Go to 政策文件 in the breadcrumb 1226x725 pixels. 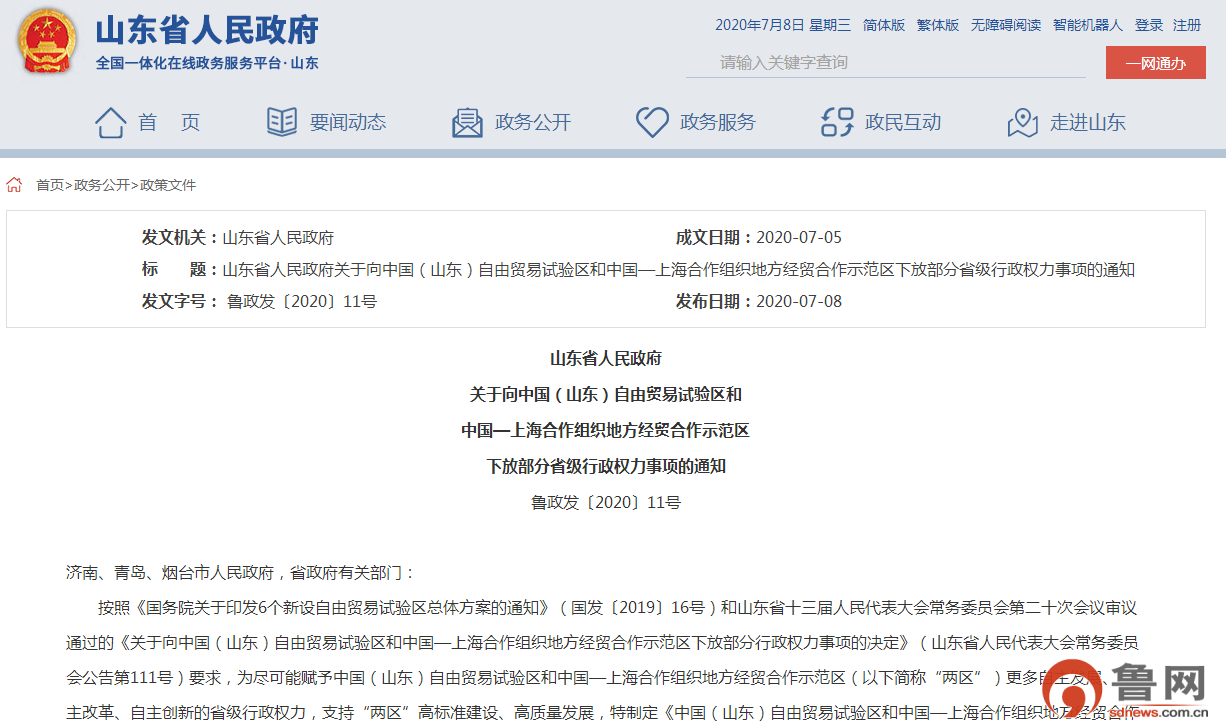pos(168,185)
